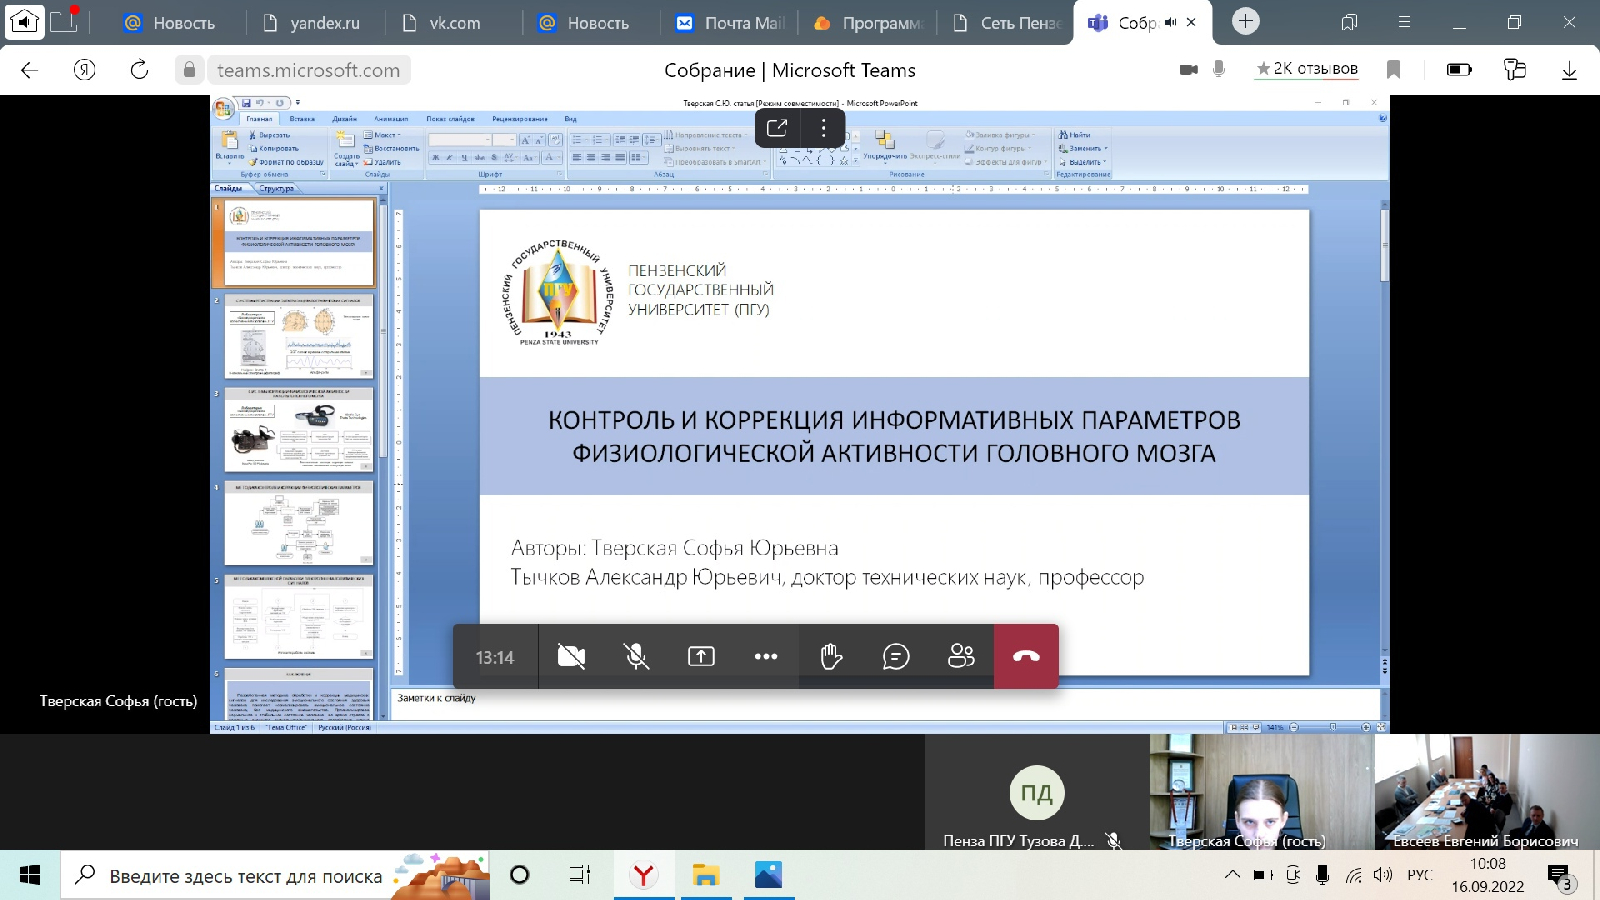Reload the Teams page
The height and width of the screenshot is (900, 1600).
pos(139,70)
